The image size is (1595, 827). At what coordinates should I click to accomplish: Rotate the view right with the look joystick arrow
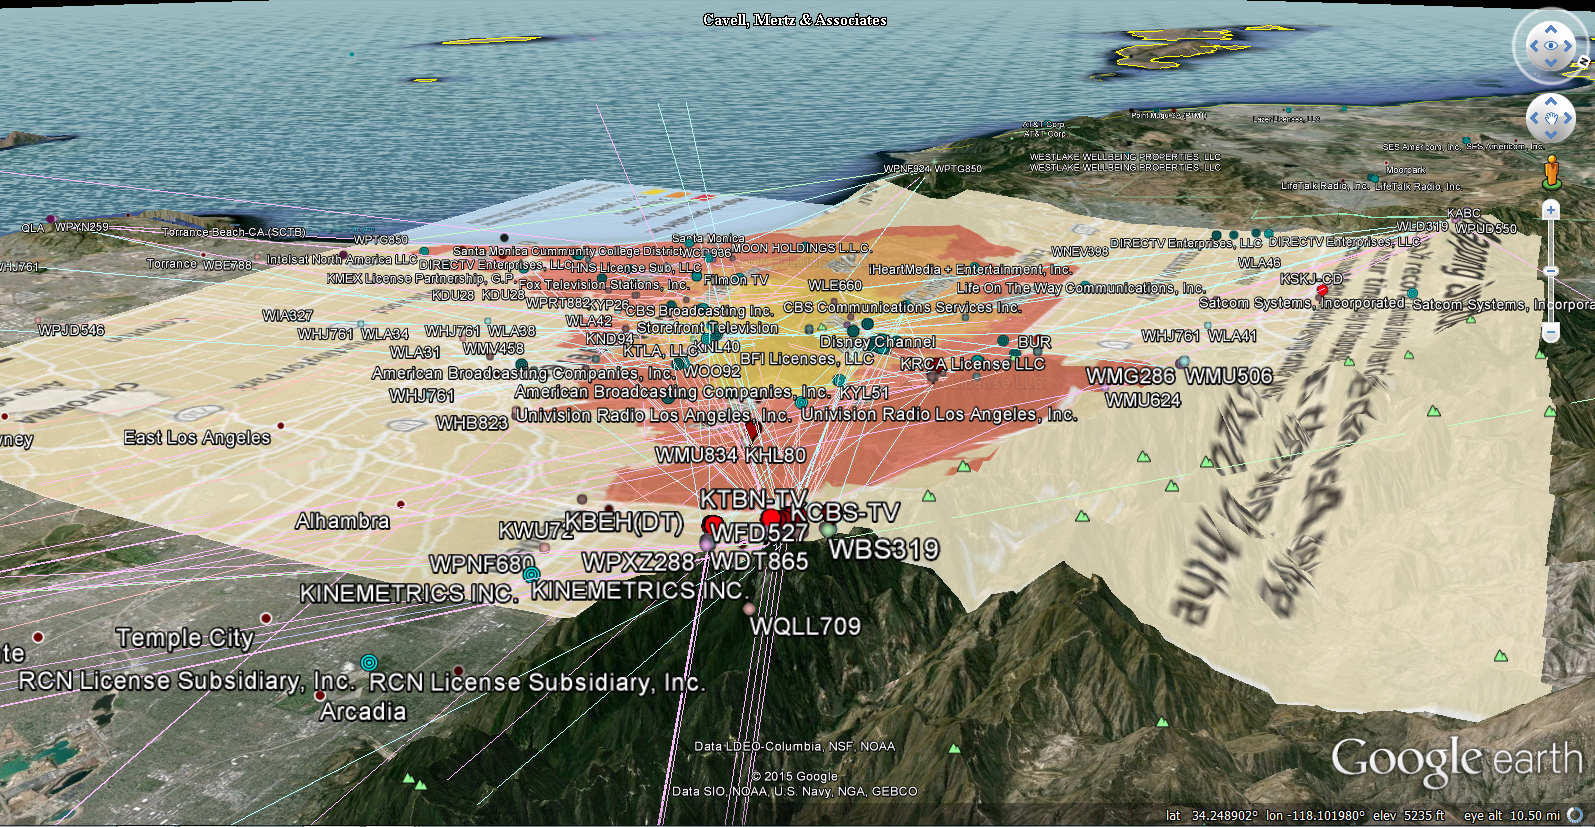(1569, 46)
